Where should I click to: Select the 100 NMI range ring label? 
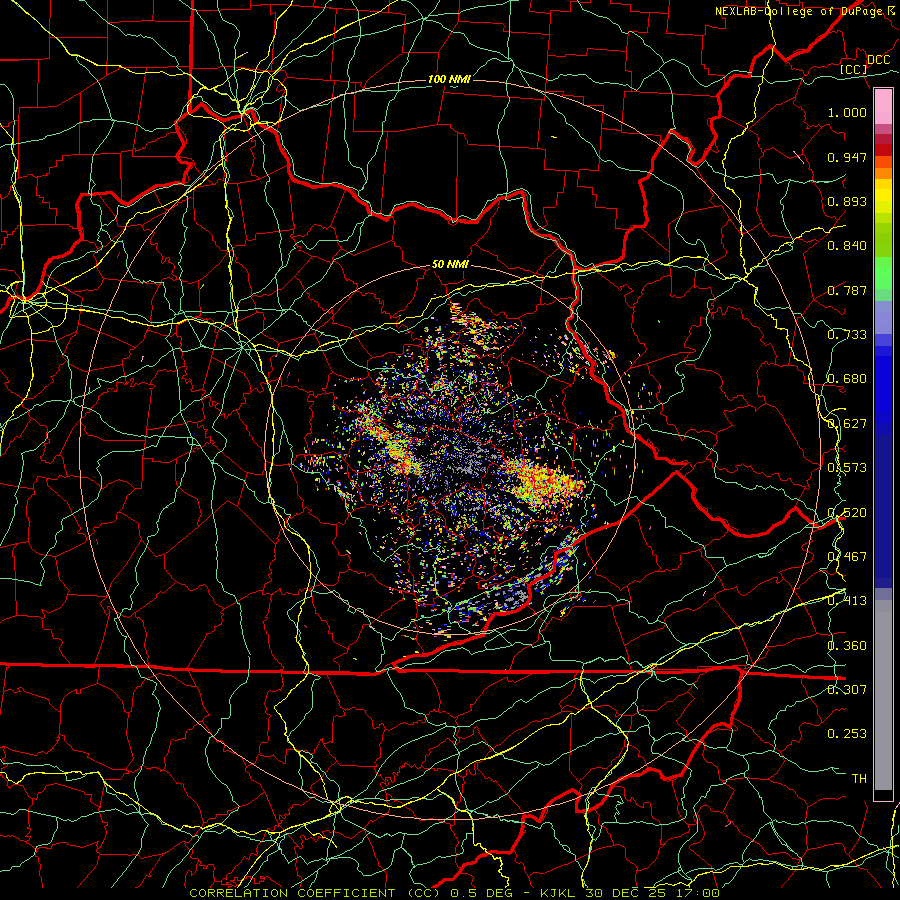[449, 79]
